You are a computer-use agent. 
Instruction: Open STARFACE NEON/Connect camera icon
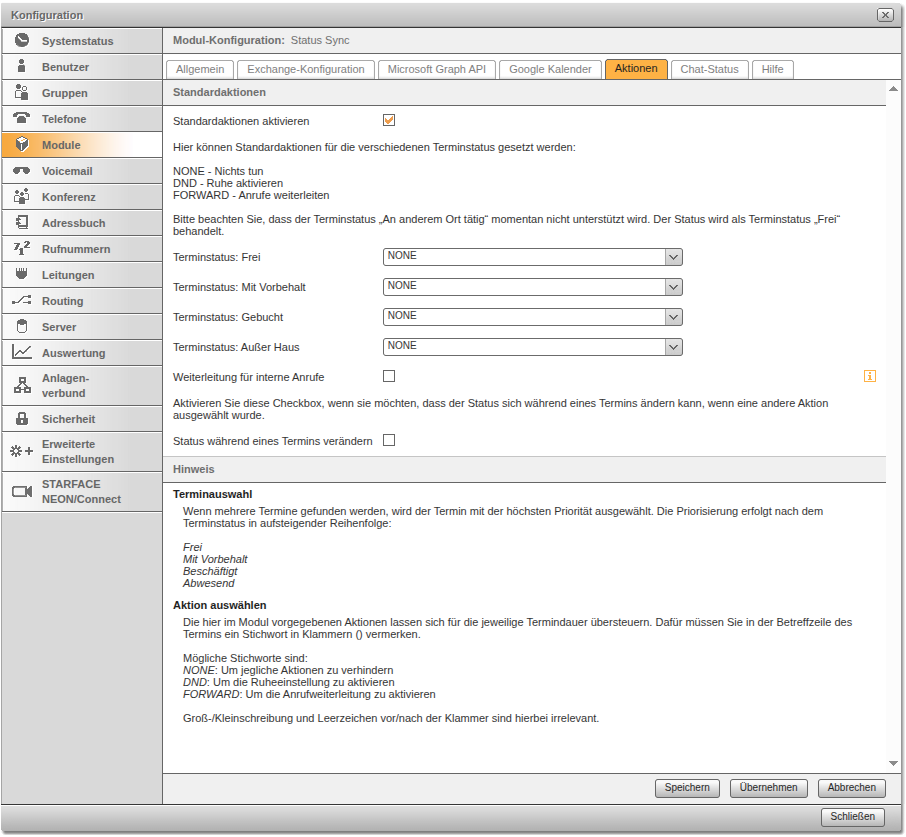22,491
